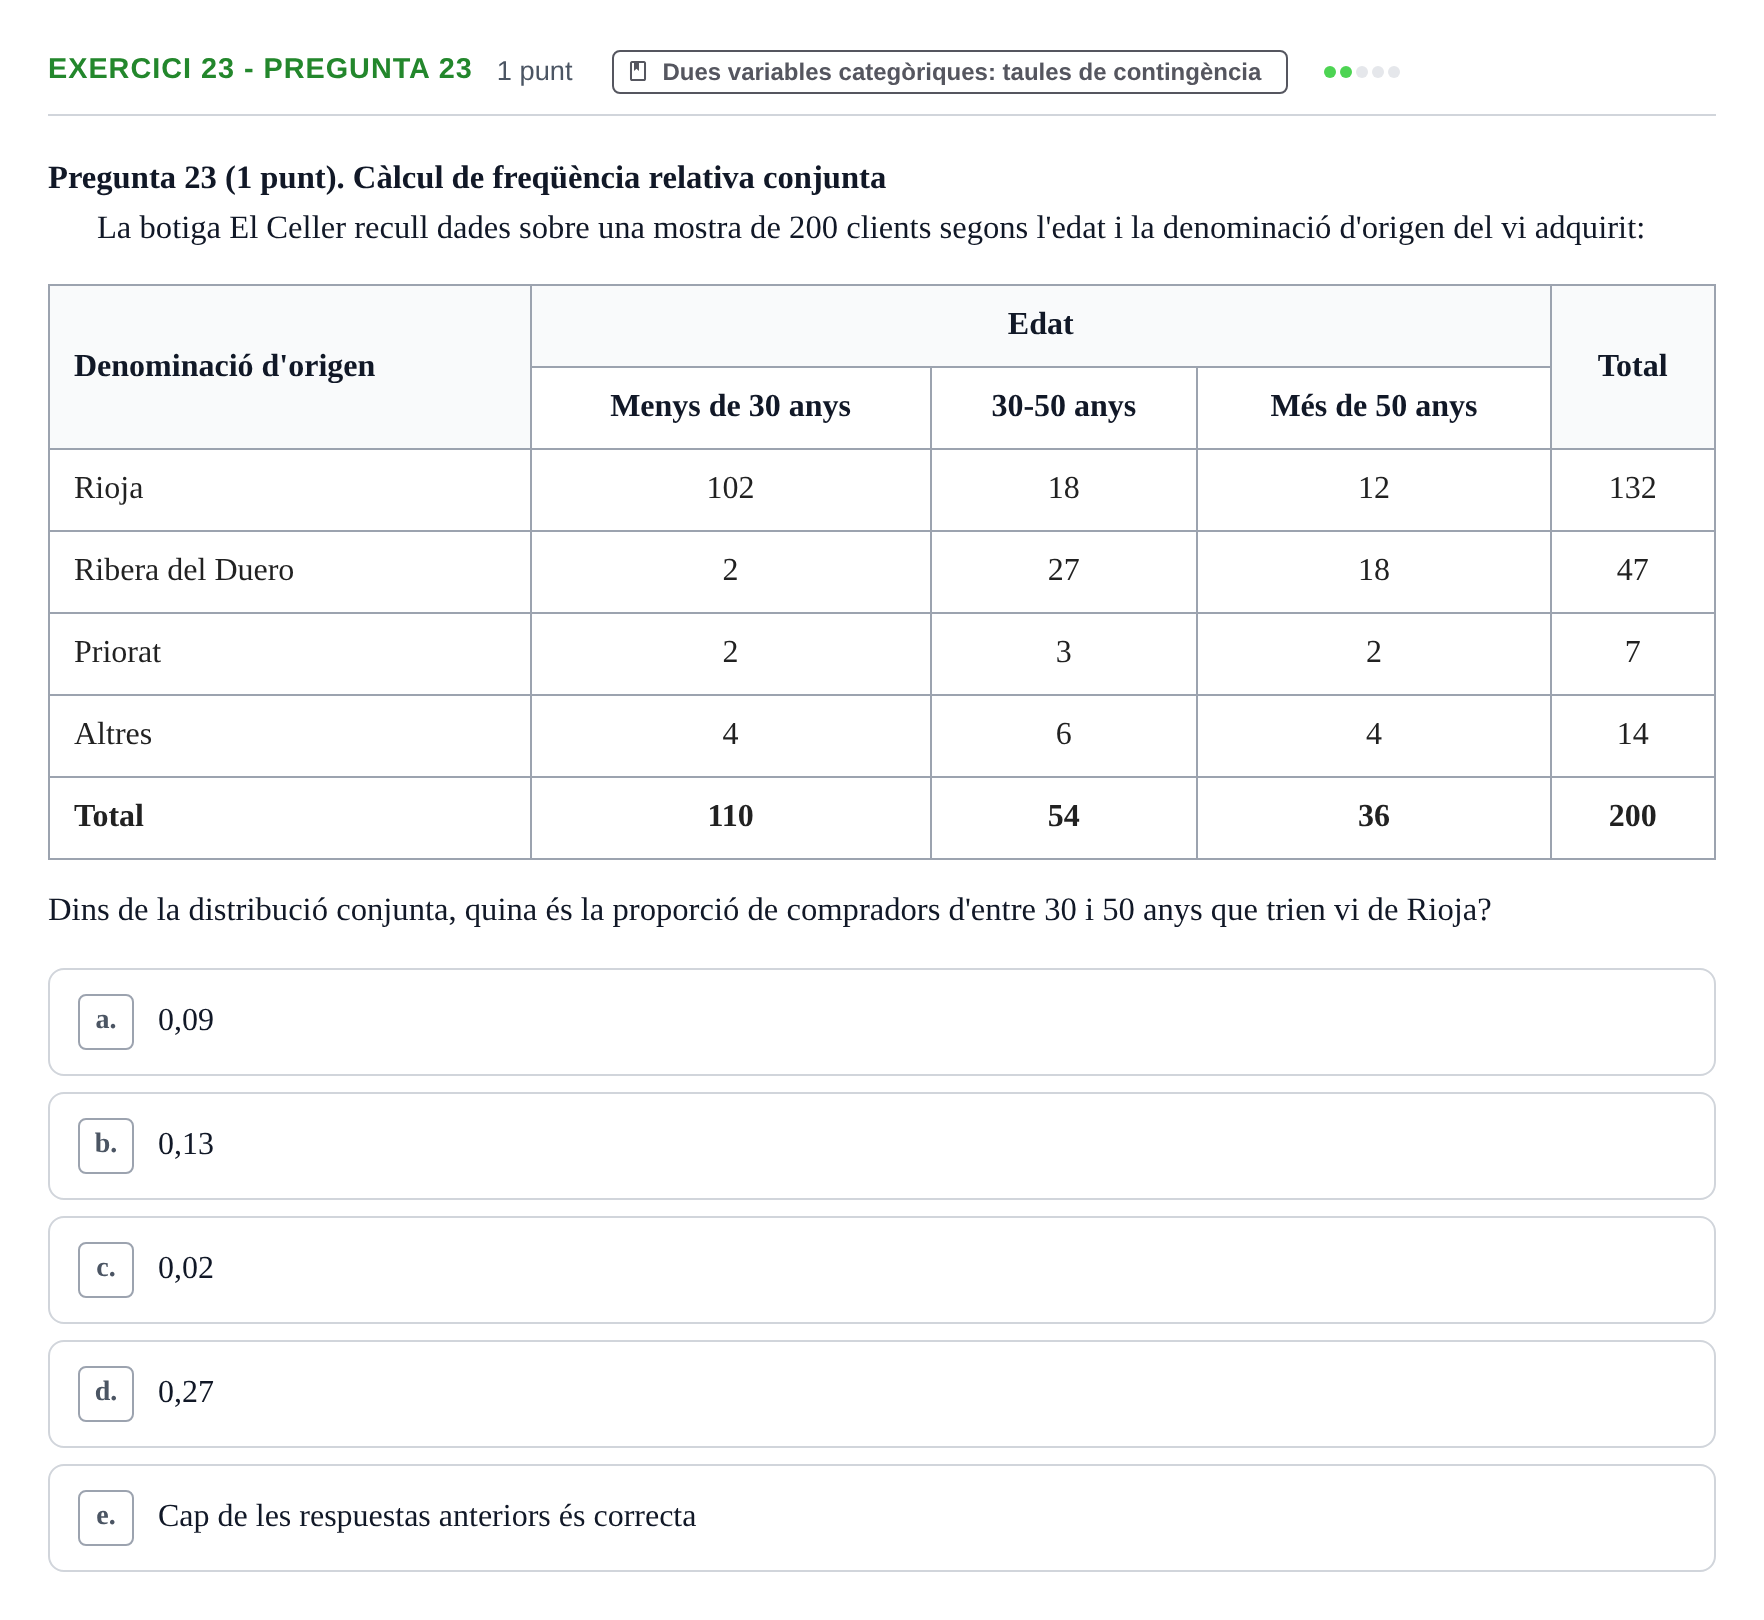Click the Priorat row label
The width and height of the screenshot is (1764, 1620).
[117, 652]
